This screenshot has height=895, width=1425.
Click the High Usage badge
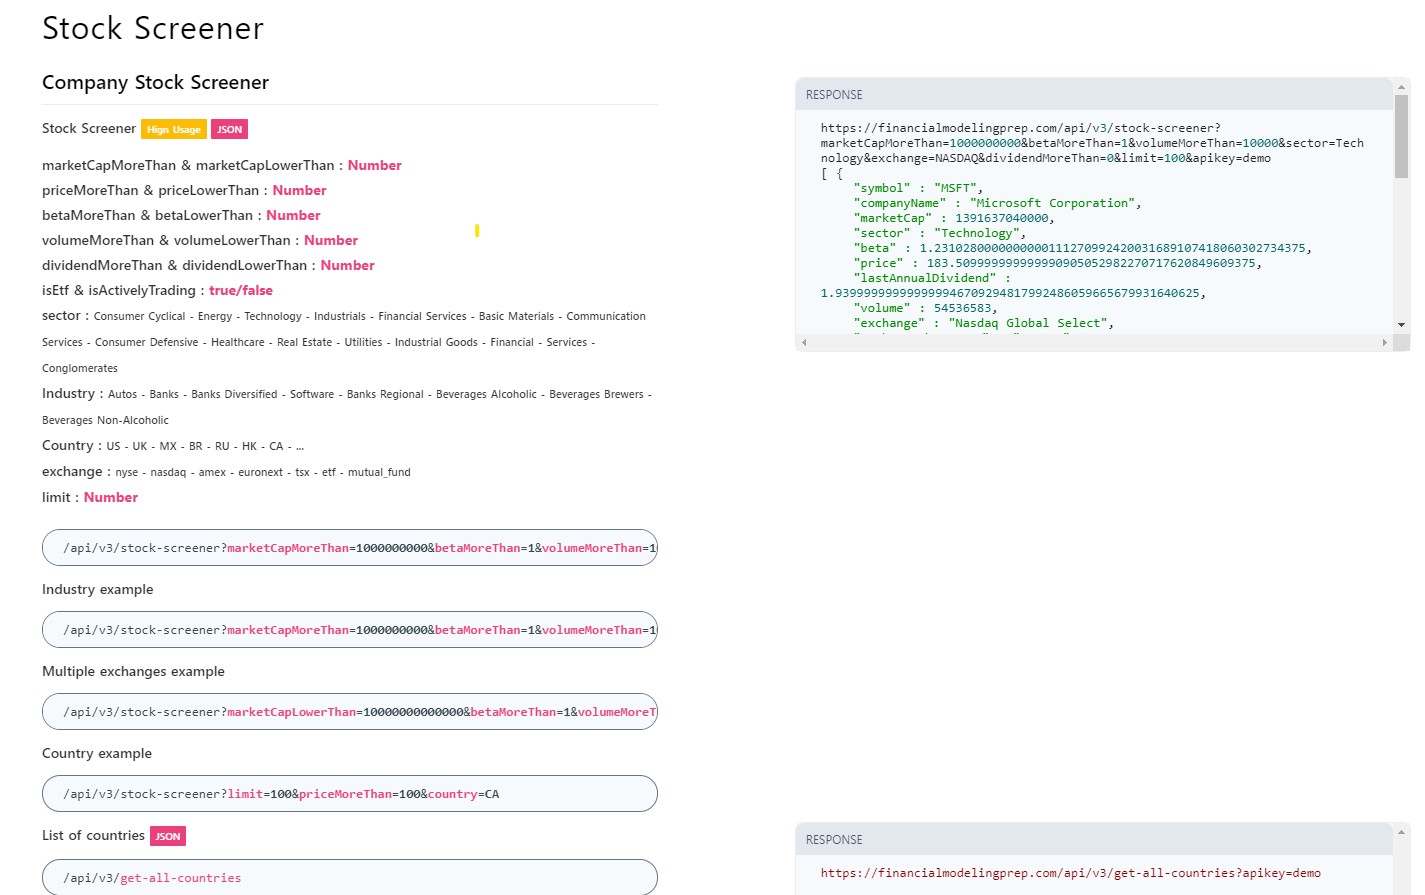(x=174, y=129)
